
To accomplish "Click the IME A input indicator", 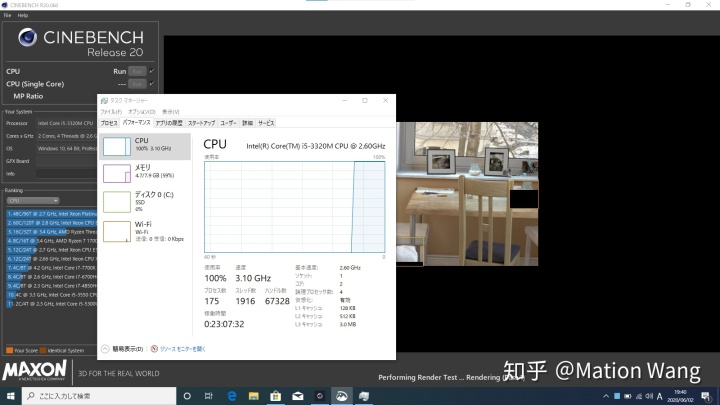I will click(x=660, y=396).
